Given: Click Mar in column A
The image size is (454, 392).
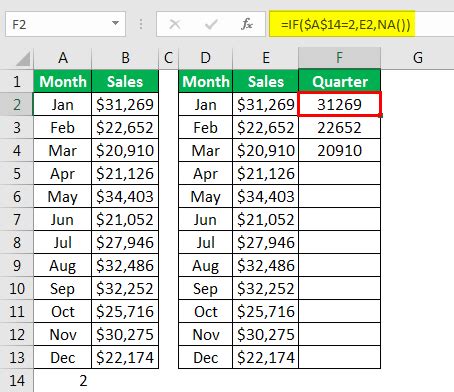Looking at the screenshot, I should (63, 150).
